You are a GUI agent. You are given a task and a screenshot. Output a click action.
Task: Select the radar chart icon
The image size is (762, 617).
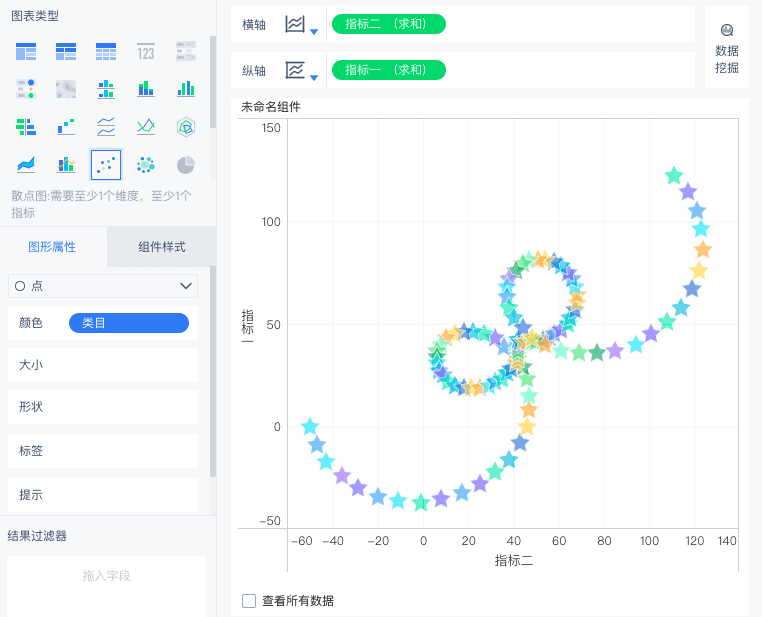tap(186, 127)
